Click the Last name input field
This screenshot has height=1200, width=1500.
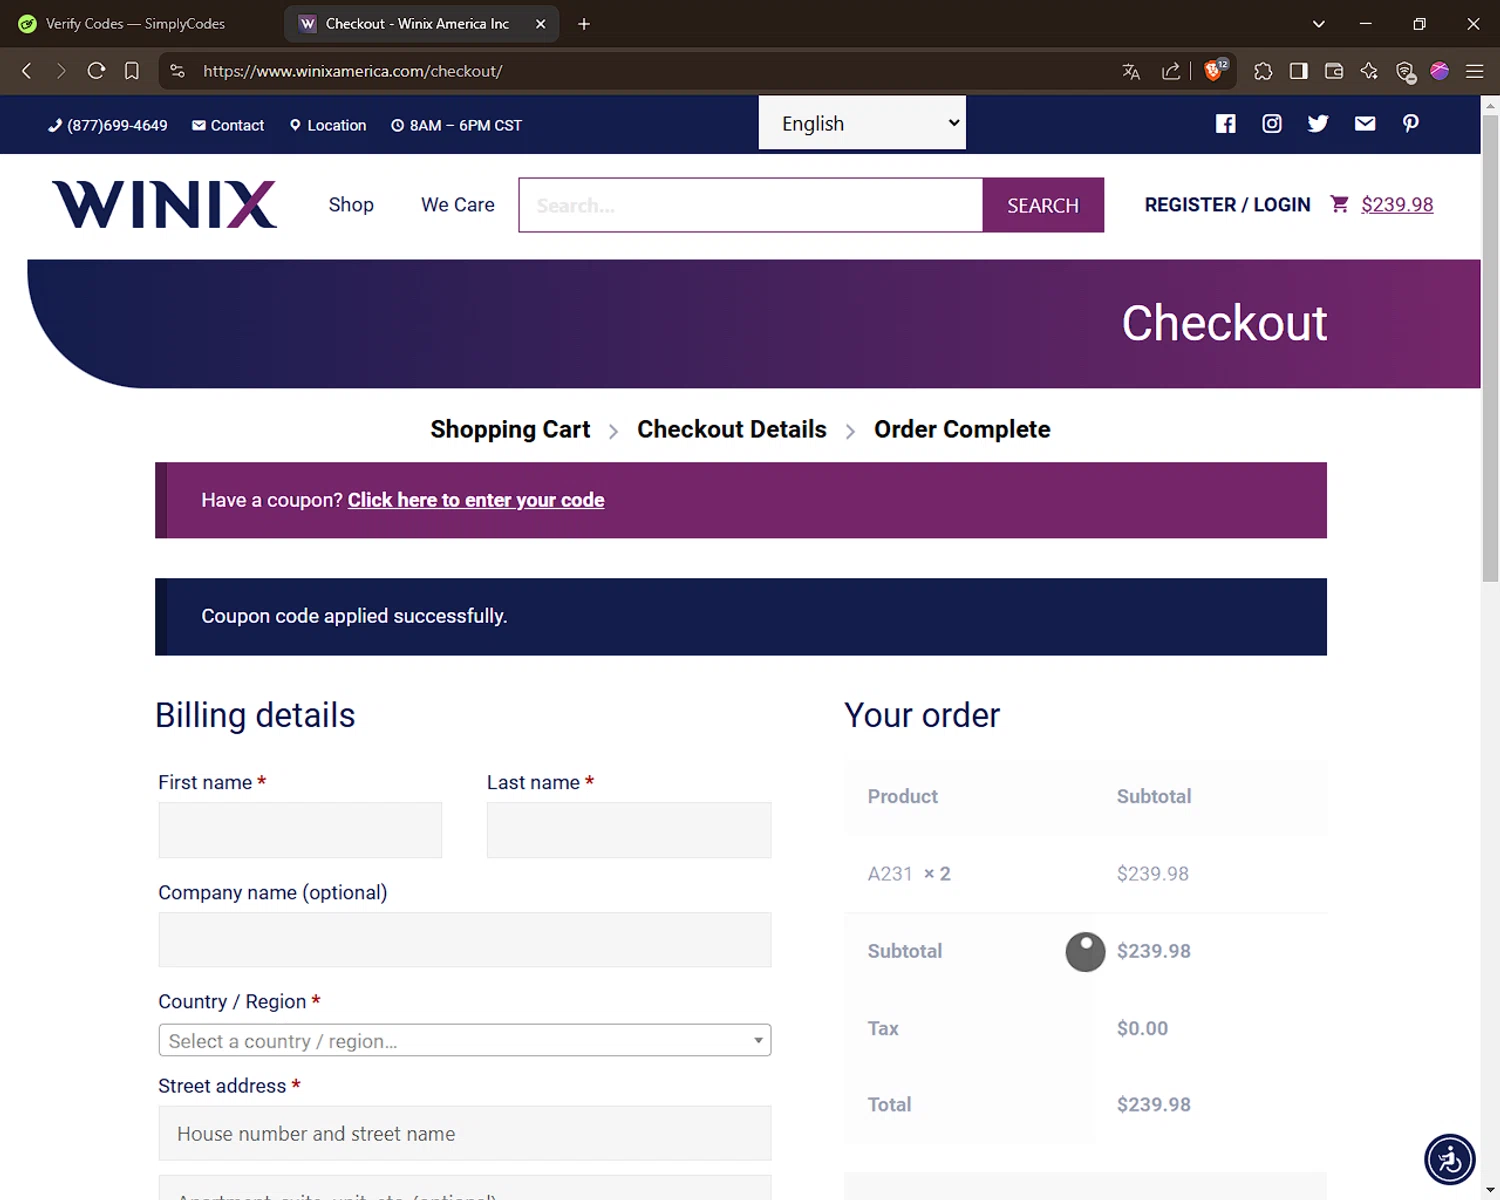pyautogui.click(x=629, y=830)
